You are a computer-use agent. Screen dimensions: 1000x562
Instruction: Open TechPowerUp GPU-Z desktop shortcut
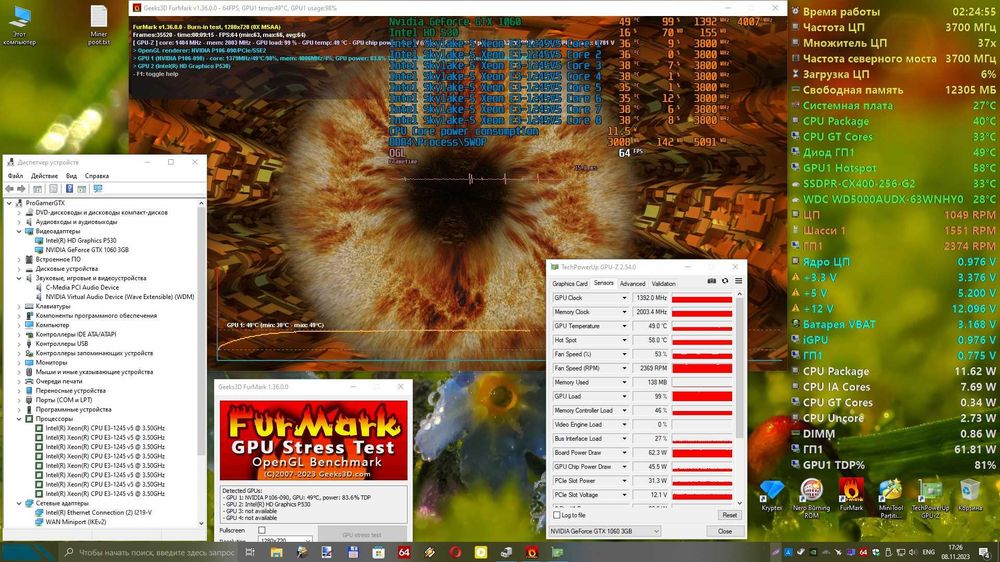pos(930,498)
